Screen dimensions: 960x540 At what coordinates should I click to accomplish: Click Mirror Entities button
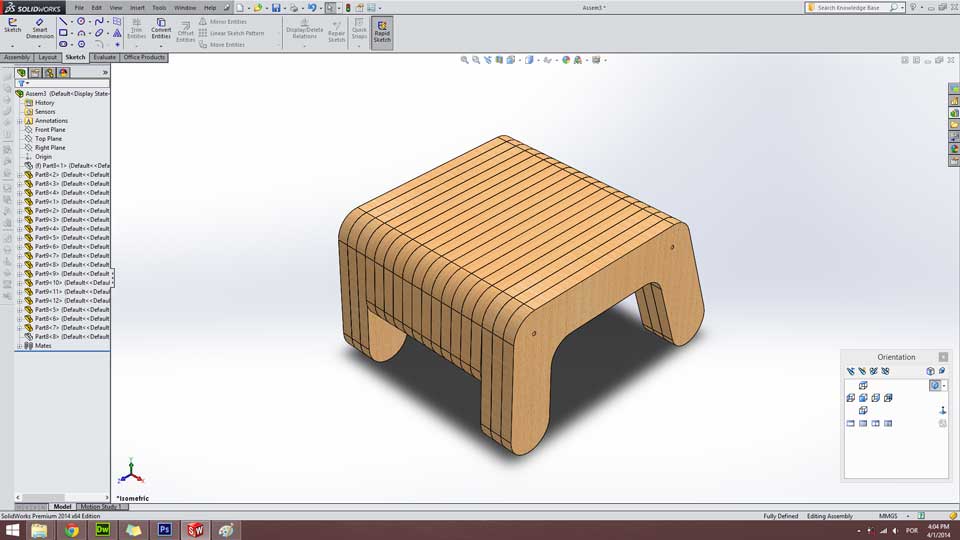coord(222,21)
